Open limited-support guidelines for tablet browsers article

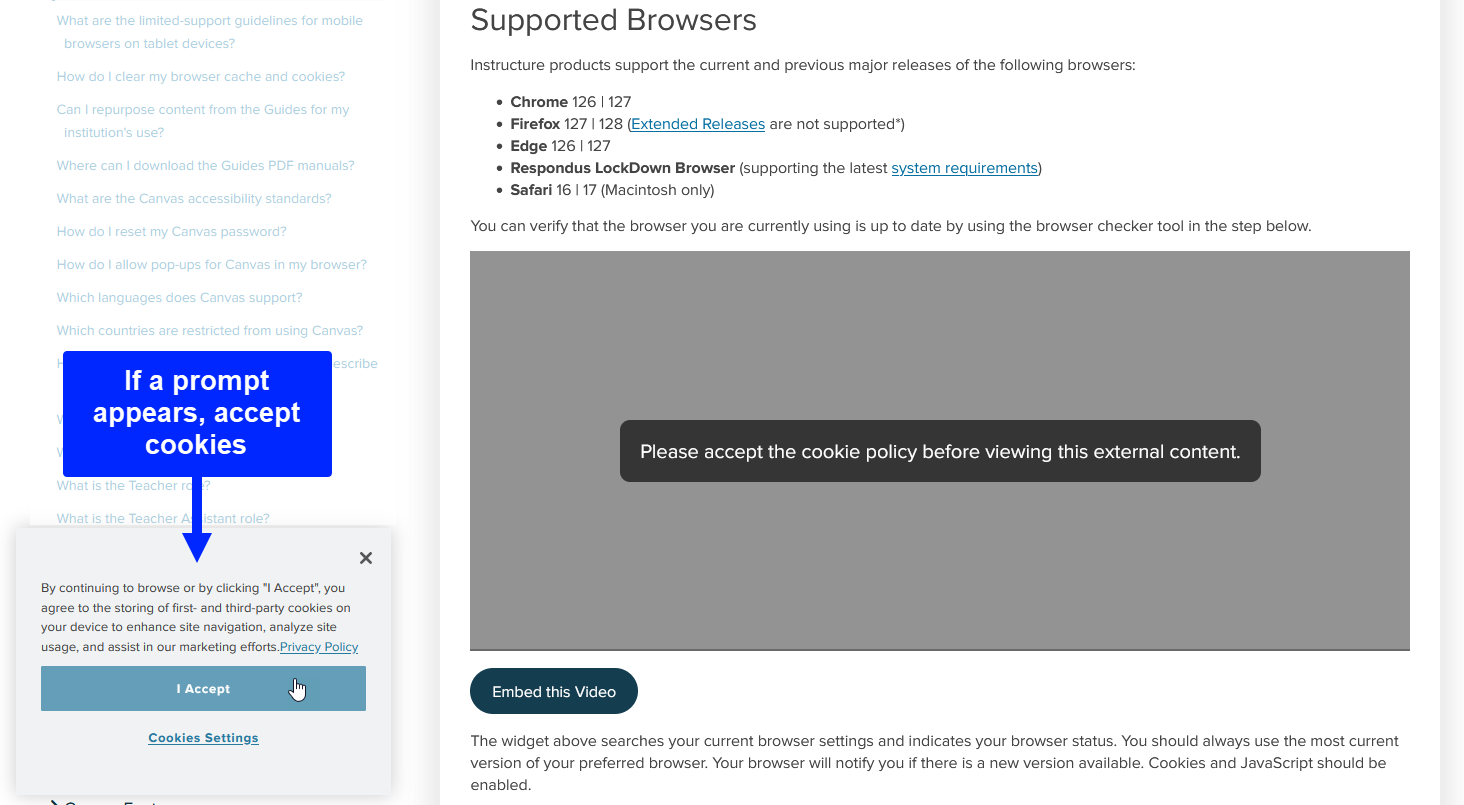(x=209, y=21)
